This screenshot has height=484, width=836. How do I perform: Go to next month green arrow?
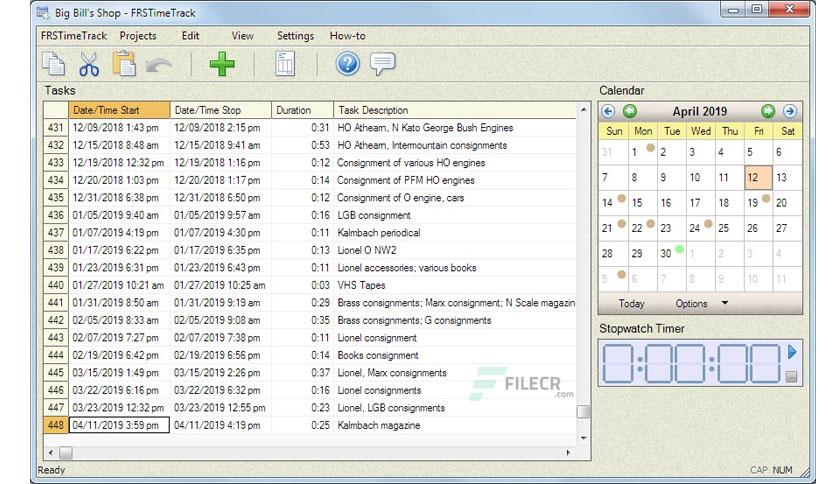click(768, 111)
